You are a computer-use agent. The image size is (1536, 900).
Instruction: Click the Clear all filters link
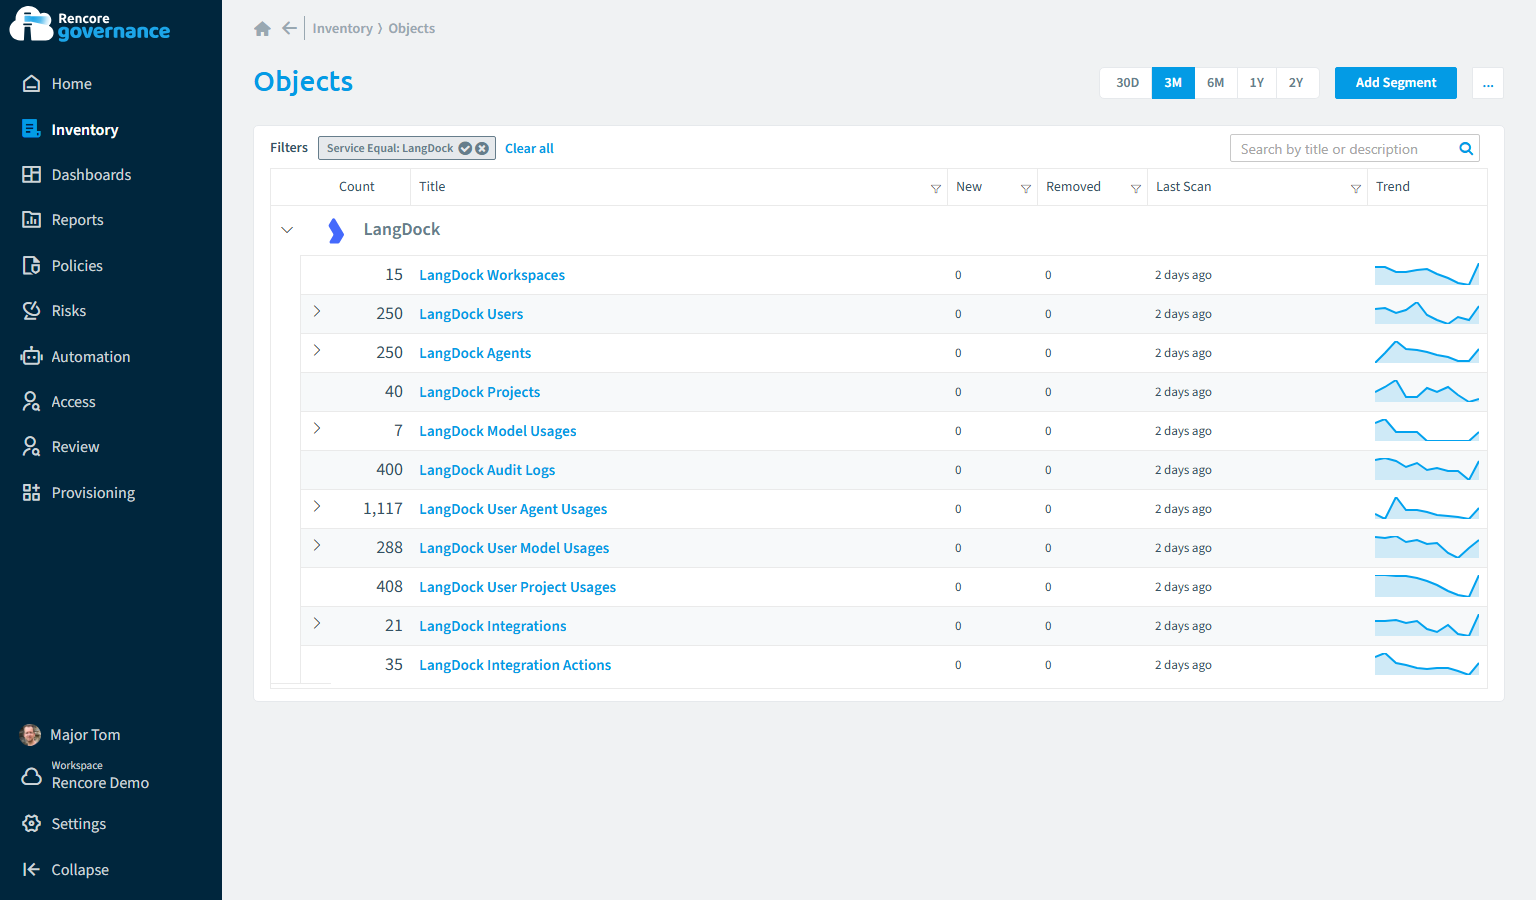click(529, 149)
